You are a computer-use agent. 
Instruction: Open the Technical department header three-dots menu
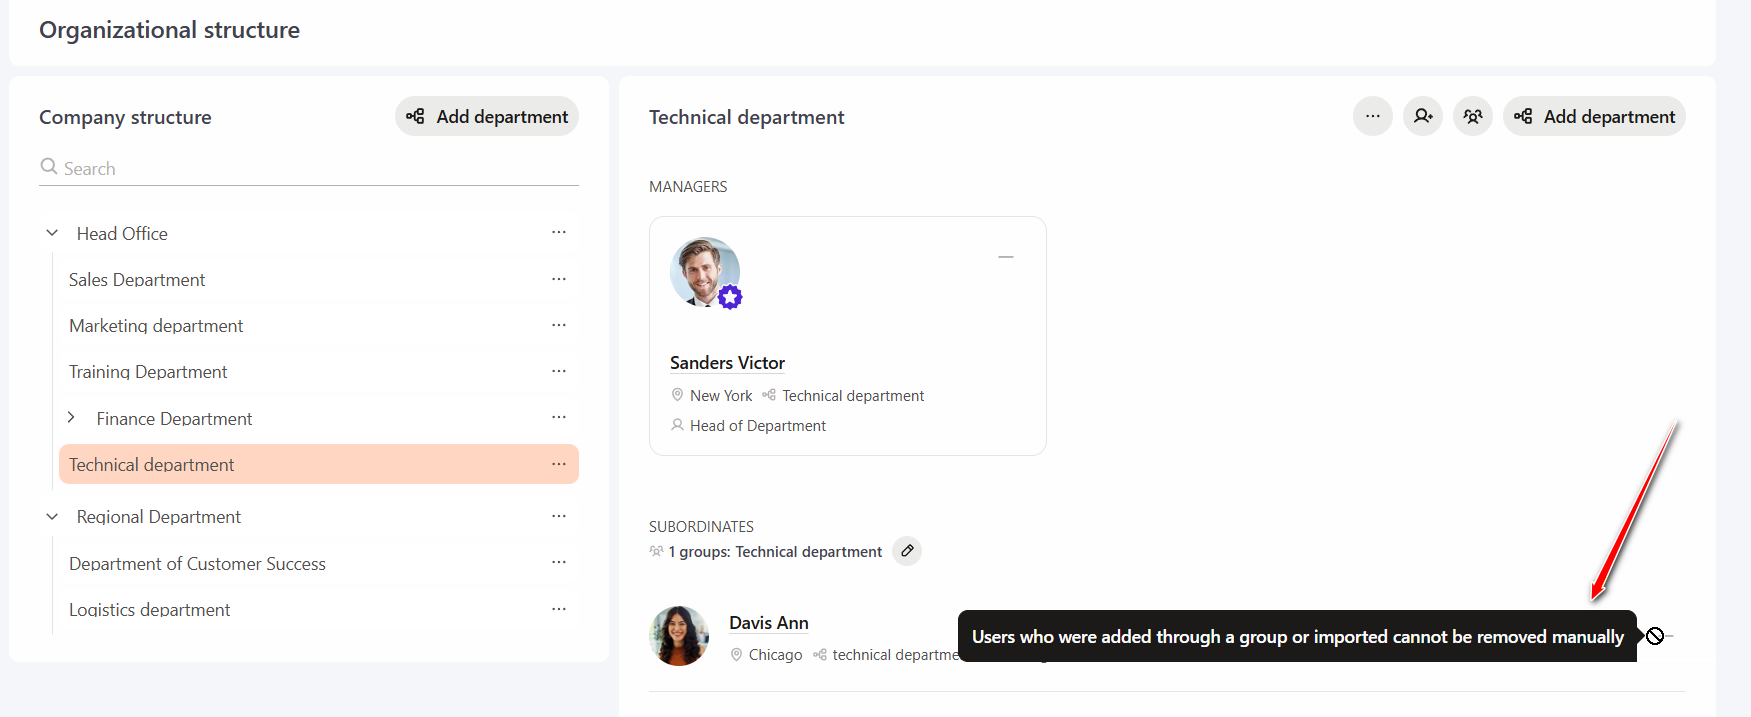(1372, 116)
